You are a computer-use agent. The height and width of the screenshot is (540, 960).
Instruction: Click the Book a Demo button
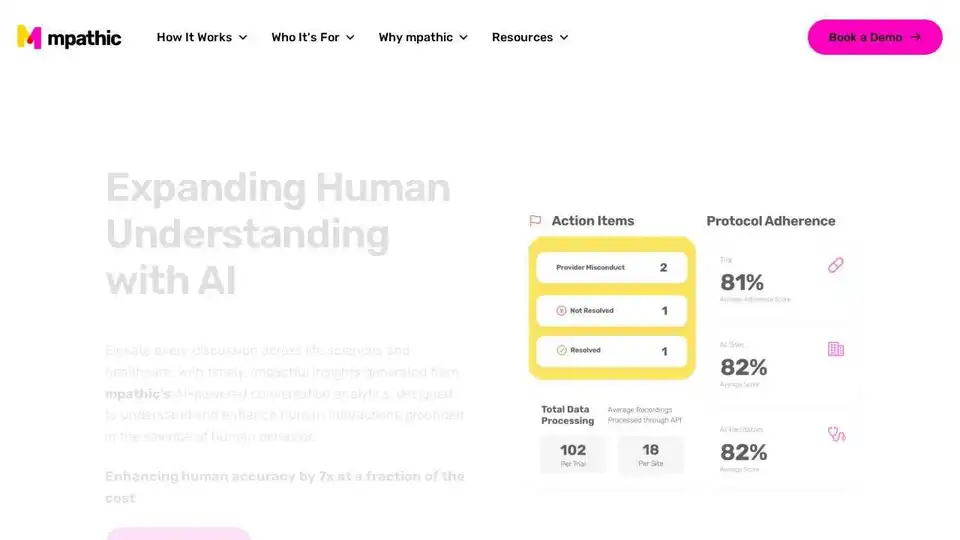tap(875, 37)
